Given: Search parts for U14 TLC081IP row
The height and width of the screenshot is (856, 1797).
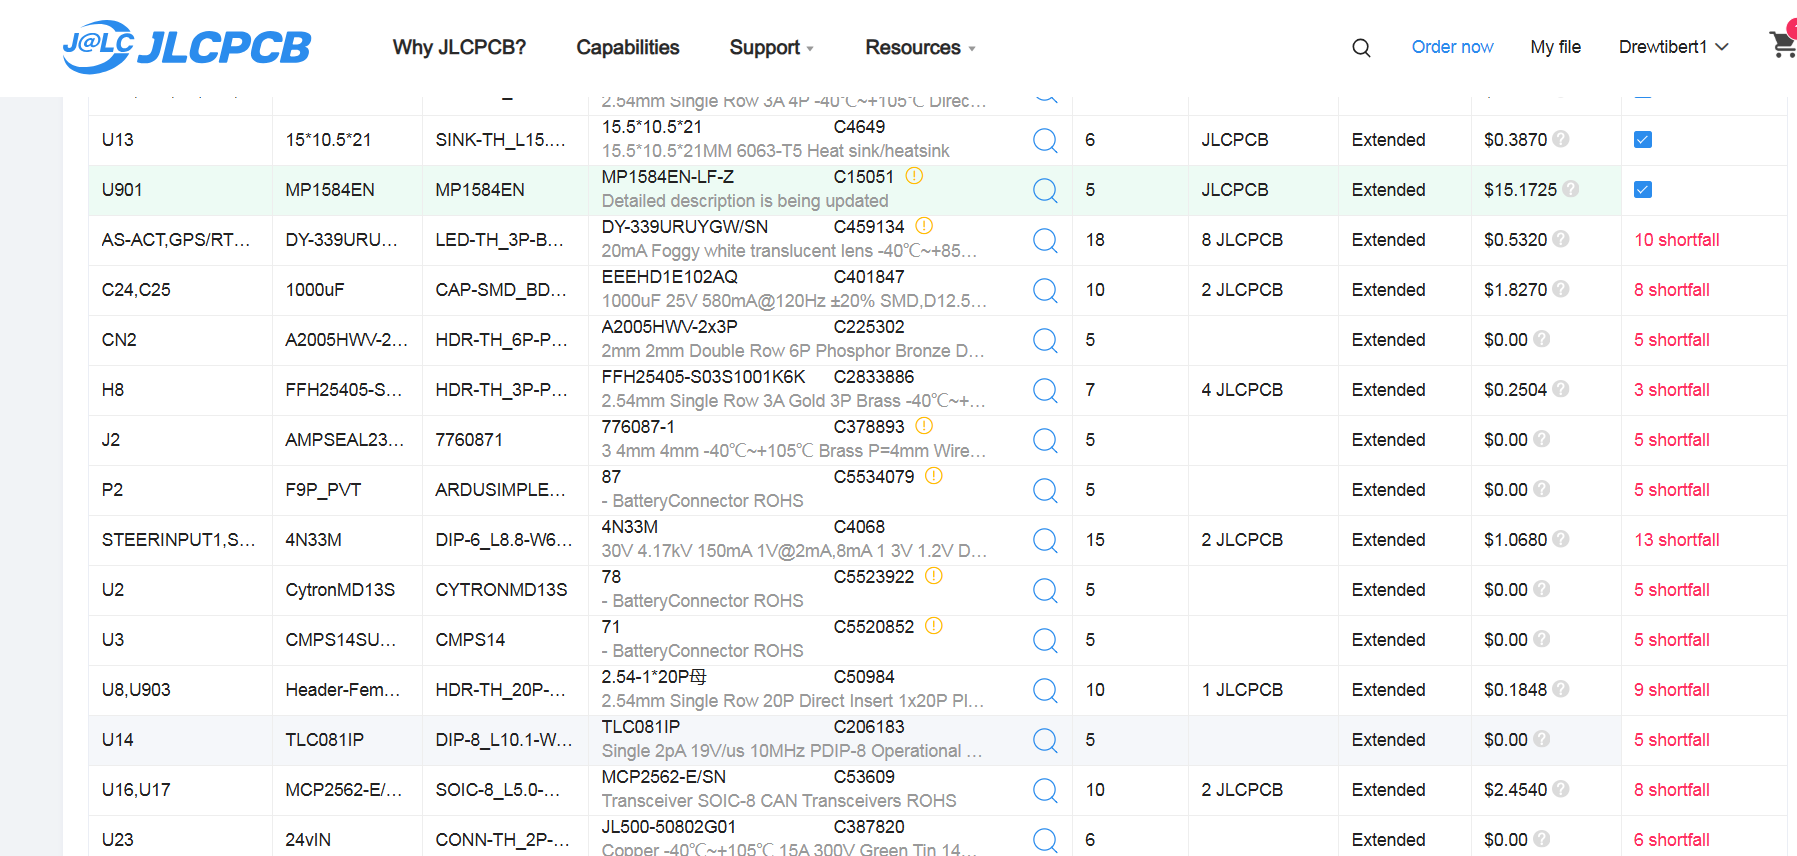Looking at the screenshot, I should pyautogui.click(x=1045, y=740).
